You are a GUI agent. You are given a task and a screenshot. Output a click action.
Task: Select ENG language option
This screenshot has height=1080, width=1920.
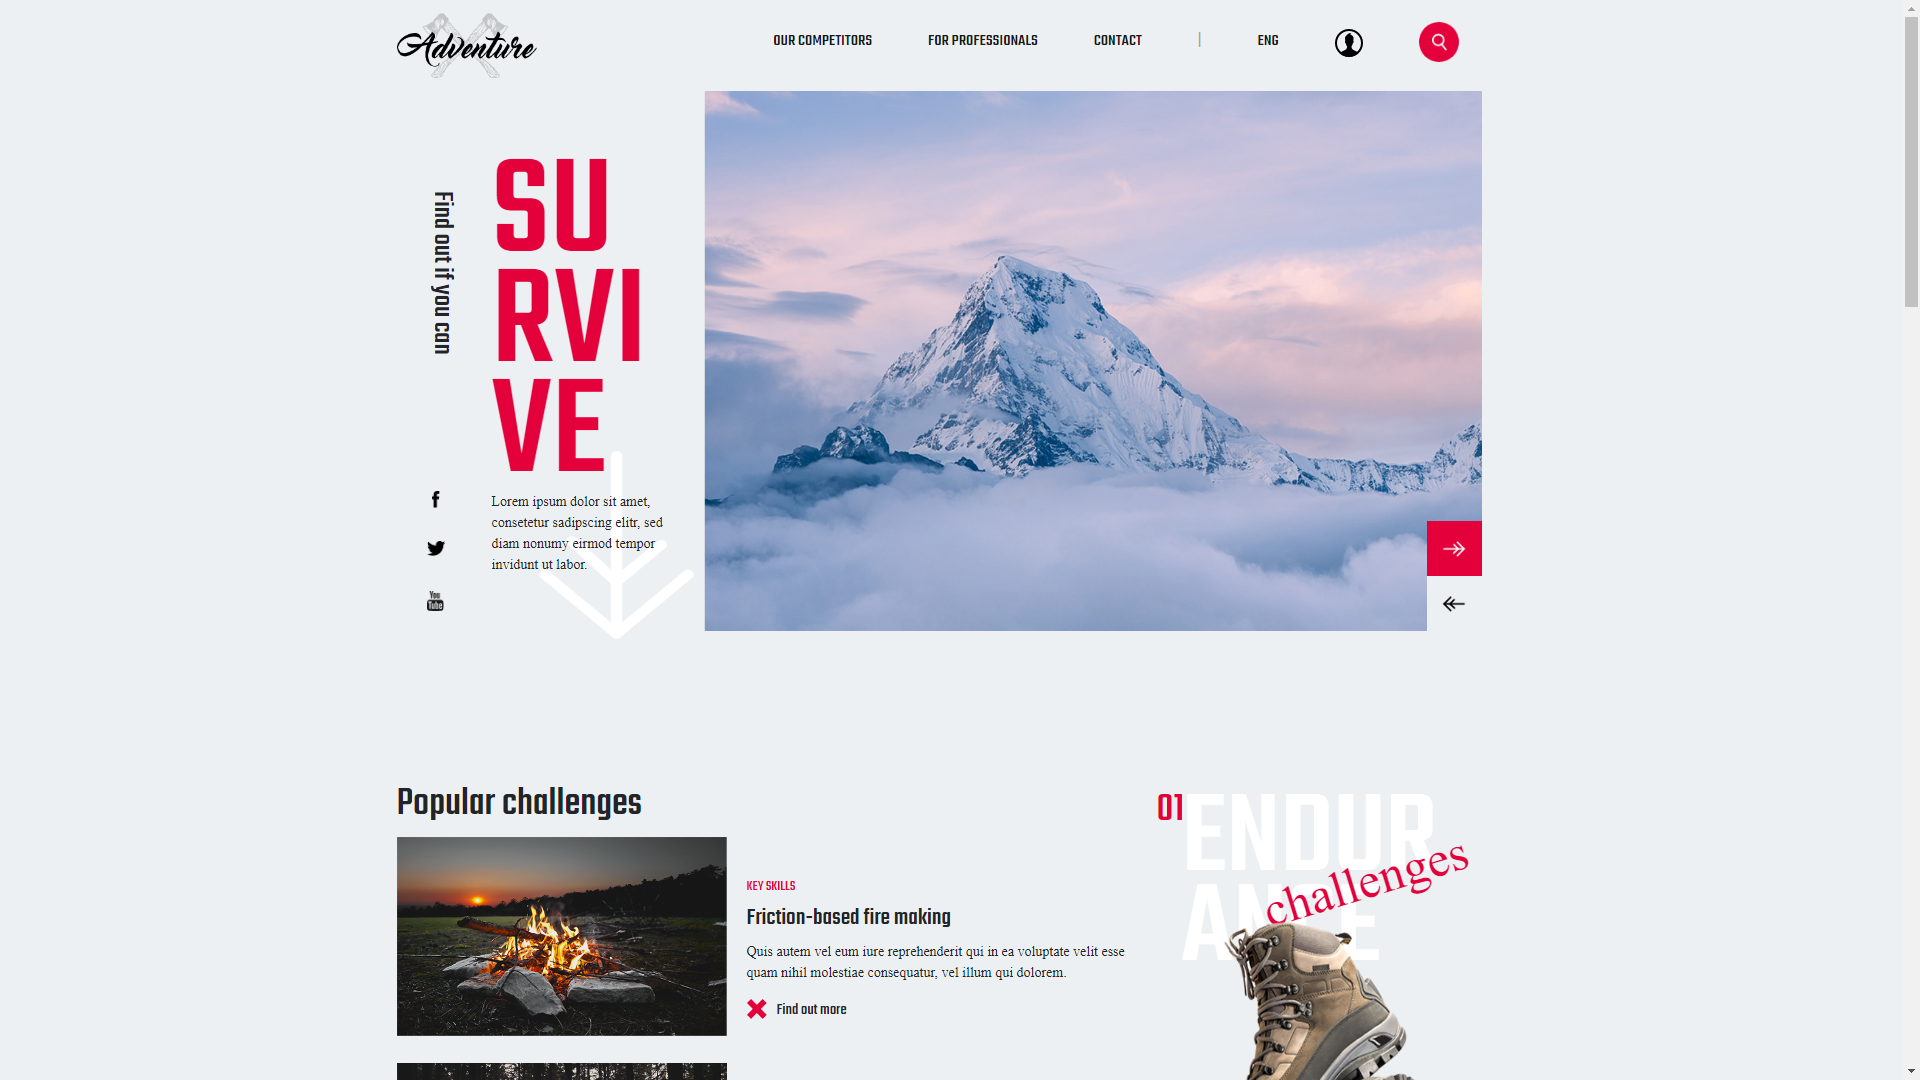1267,40
